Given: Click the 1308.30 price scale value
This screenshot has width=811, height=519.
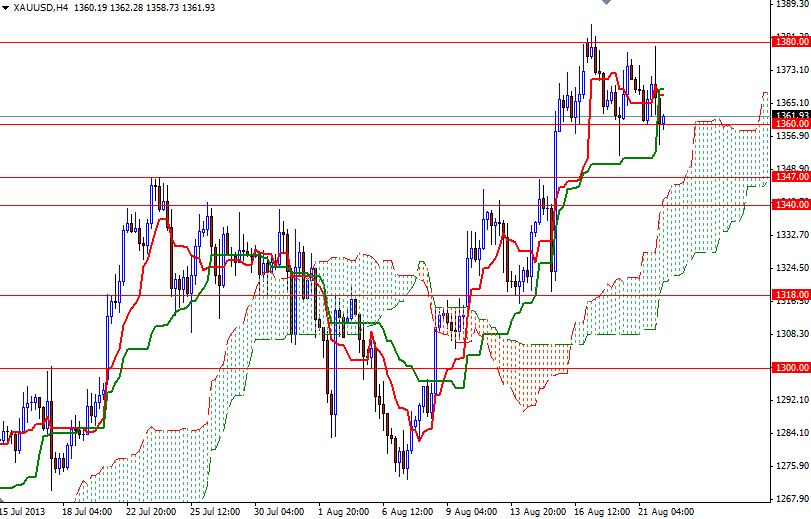Looking at the screenshot, I should (x=793, y=334).
